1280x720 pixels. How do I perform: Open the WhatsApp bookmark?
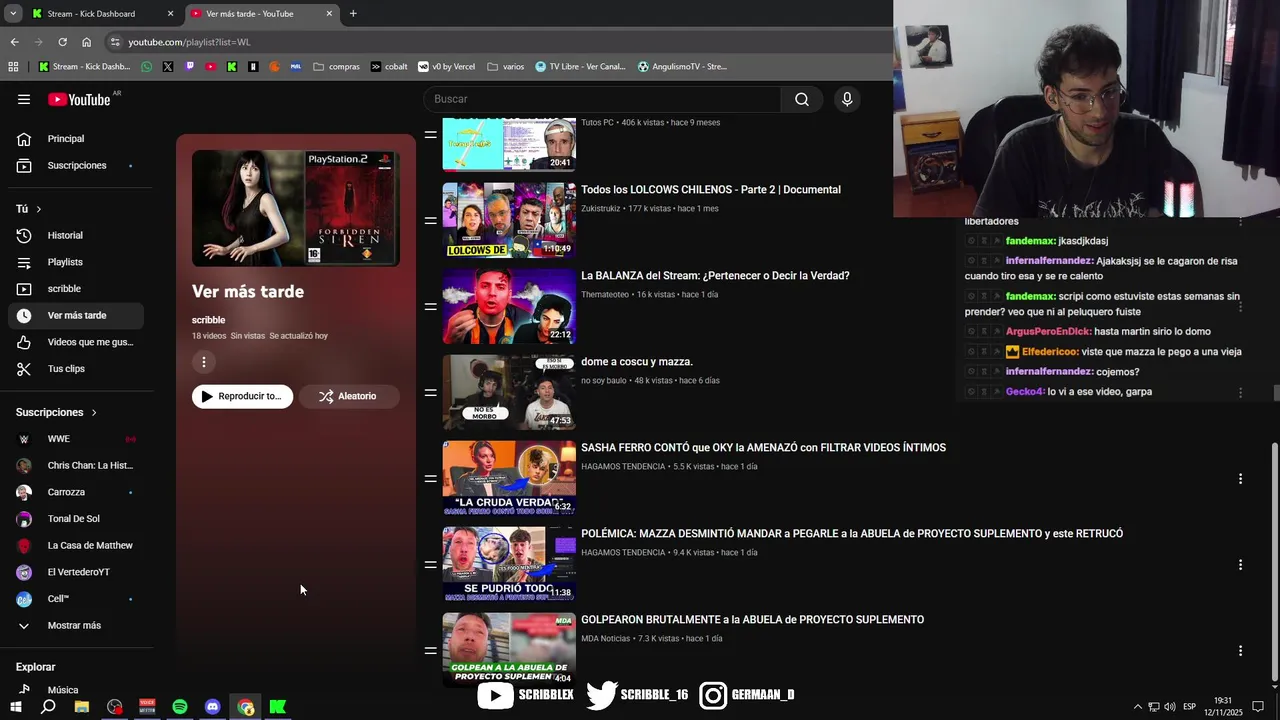click(147, 67)
